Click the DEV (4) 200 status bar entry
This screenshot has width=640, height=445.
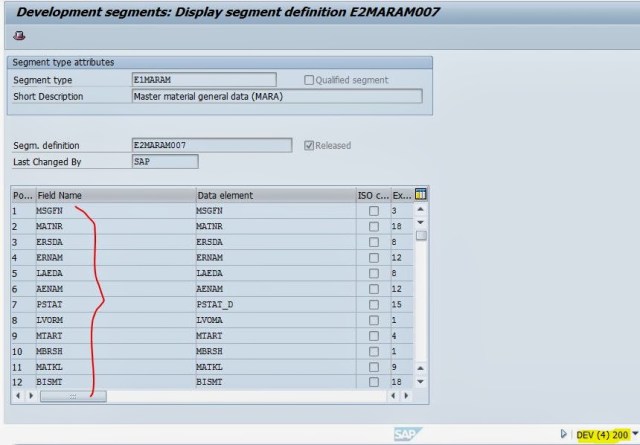[x=602, y=435]
